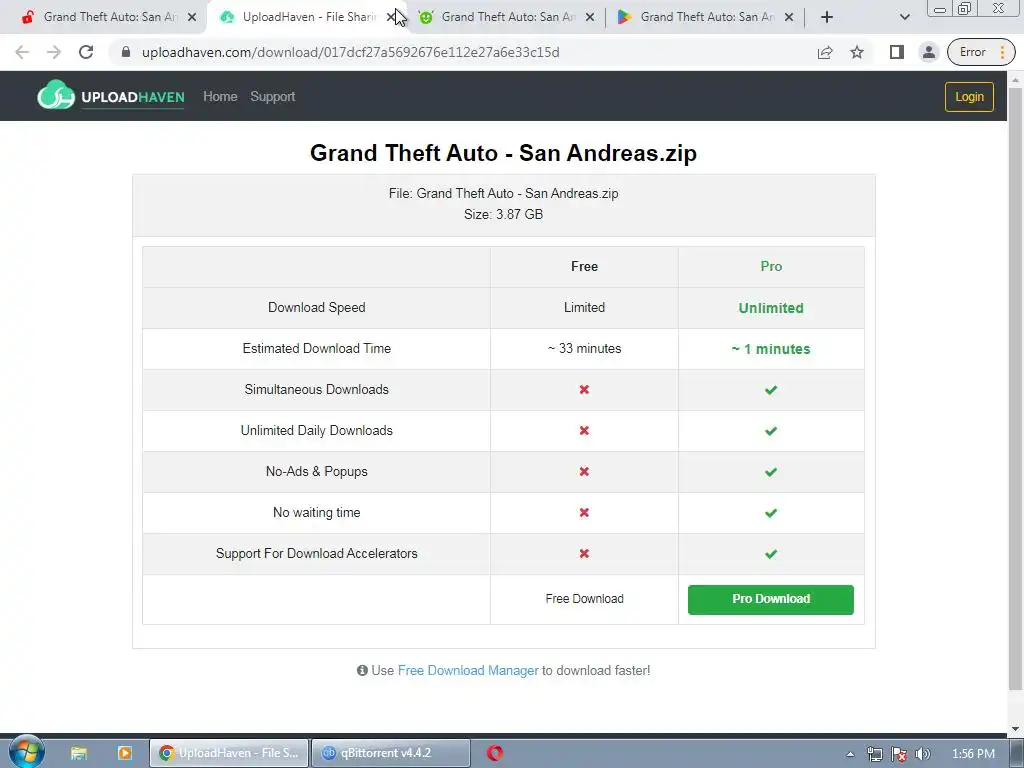Open the browser side panel icon
This screenshot has width=1024, height=768.
click(x=897, y=52)
